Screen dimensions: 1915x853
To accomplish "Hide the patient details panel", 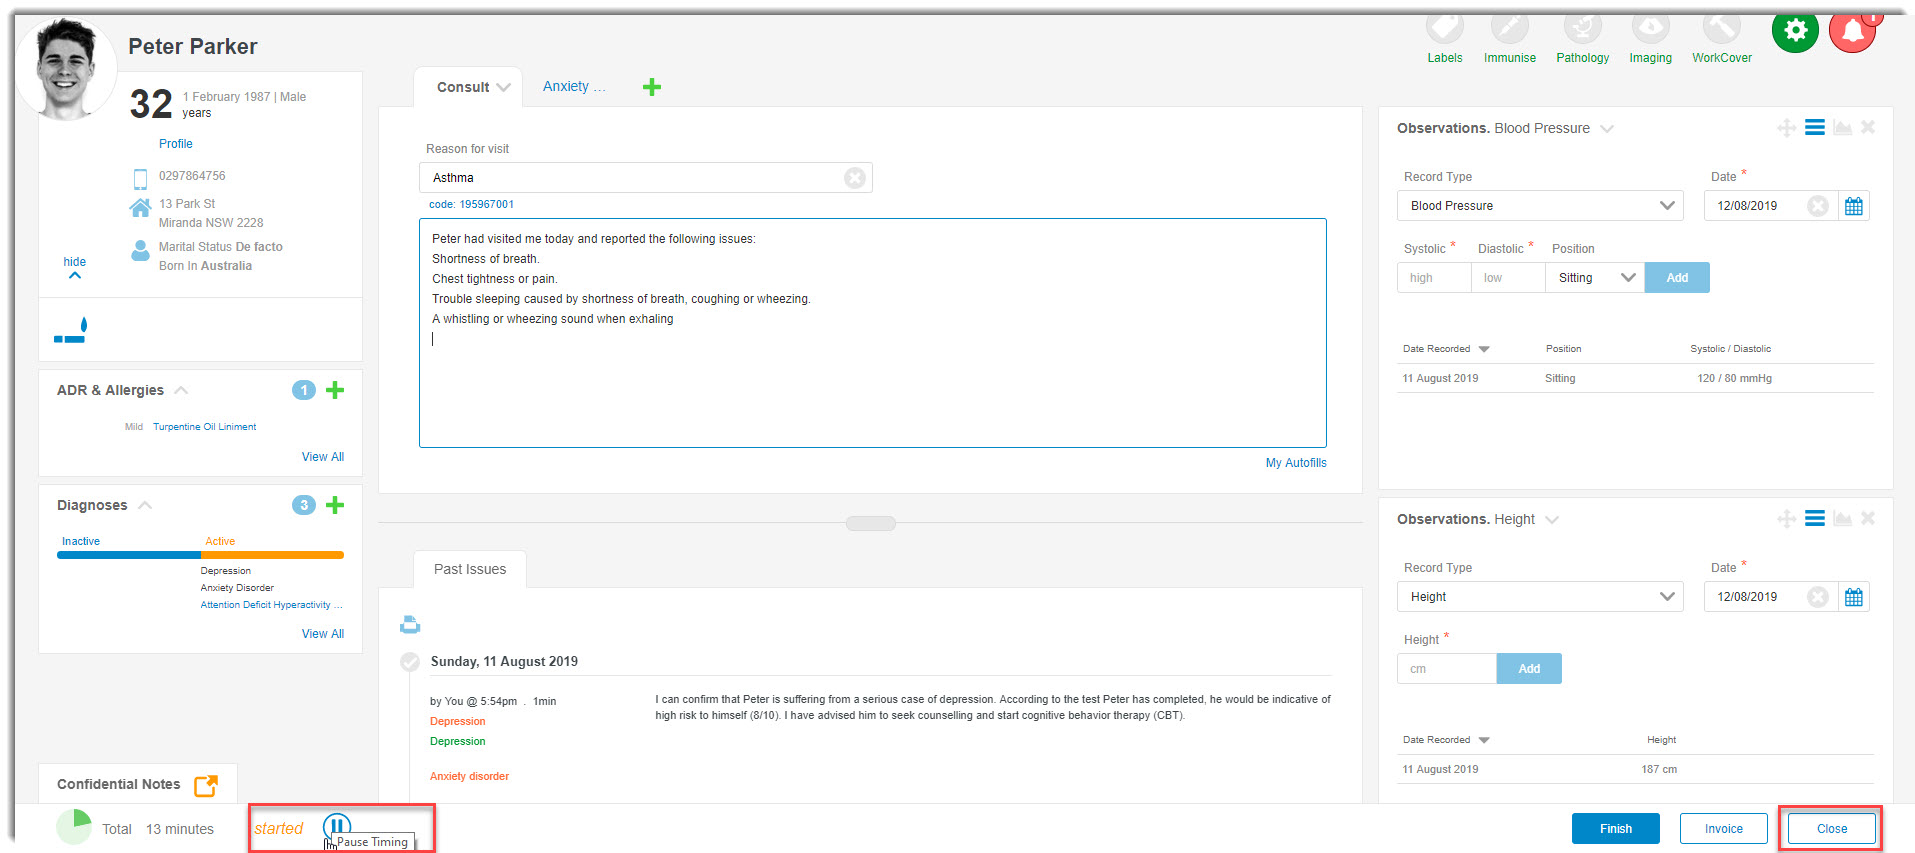I will click(75, 267).
